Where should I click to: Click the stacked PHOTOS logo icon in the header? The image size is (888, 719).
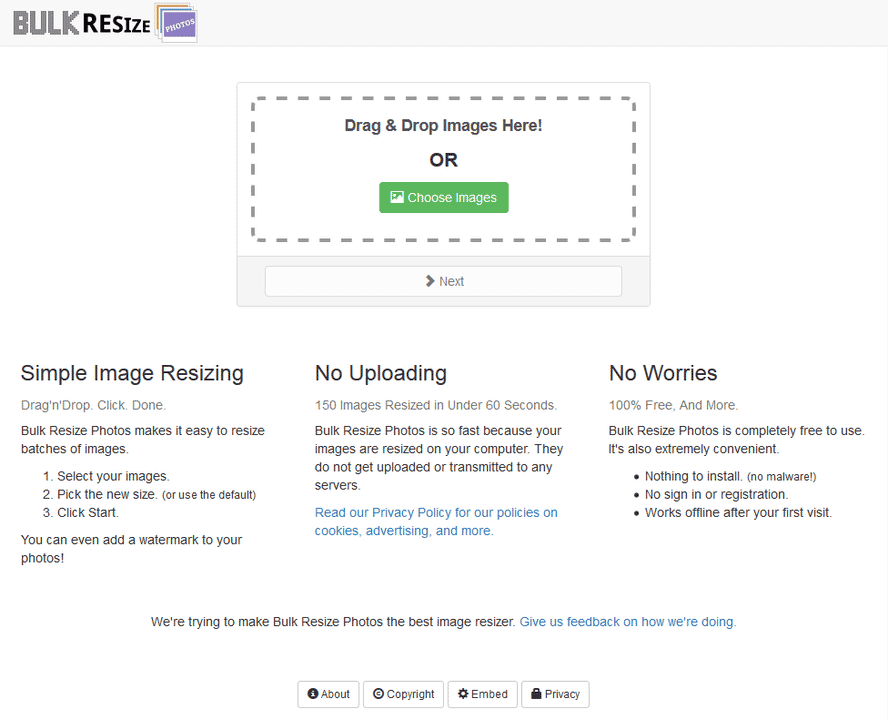pyautogui.click(x=174, y=21)
